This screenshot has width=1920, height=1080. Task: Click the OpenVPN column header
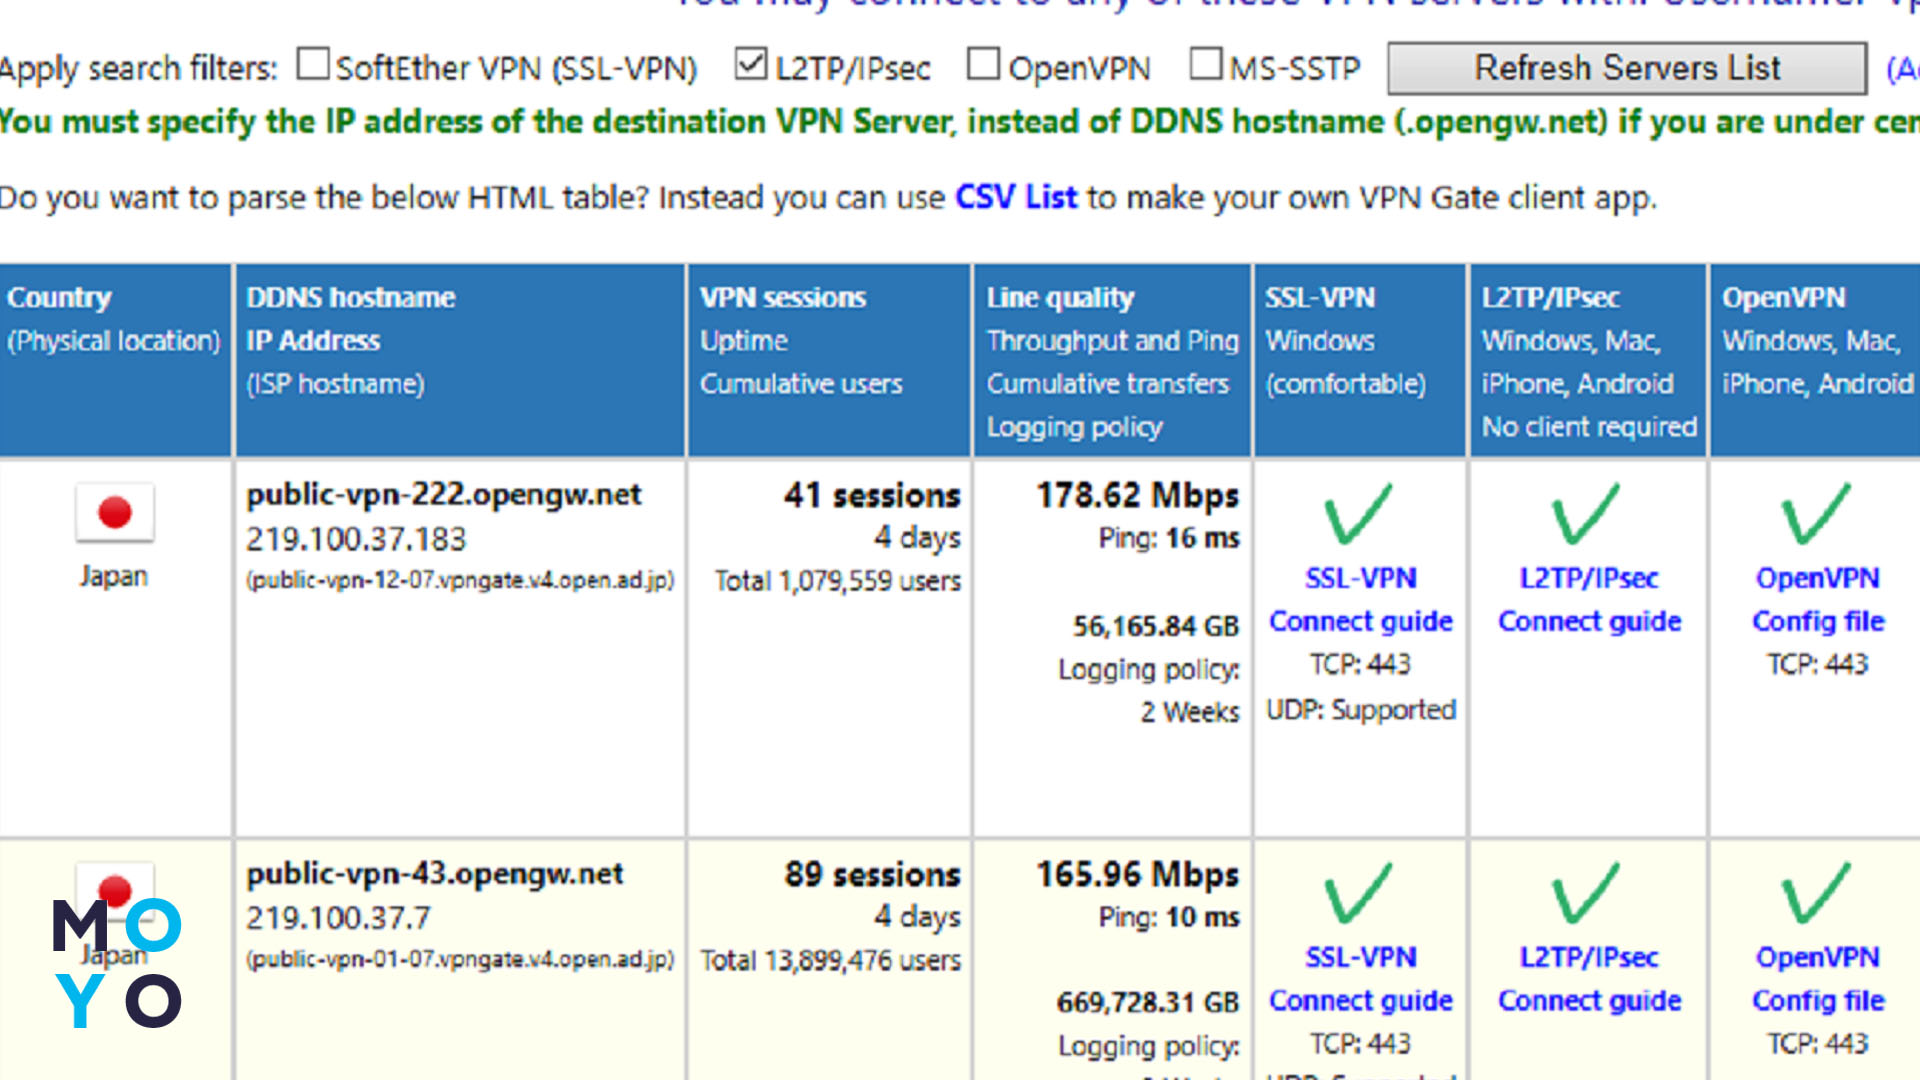pyautogui.click(x=1815, y=361)
